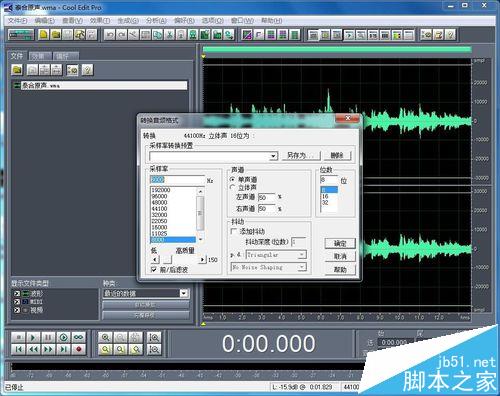Open a file via main toolbar folder icon
This screenshot has height=396, width=500.
click(x=56, y=34)
